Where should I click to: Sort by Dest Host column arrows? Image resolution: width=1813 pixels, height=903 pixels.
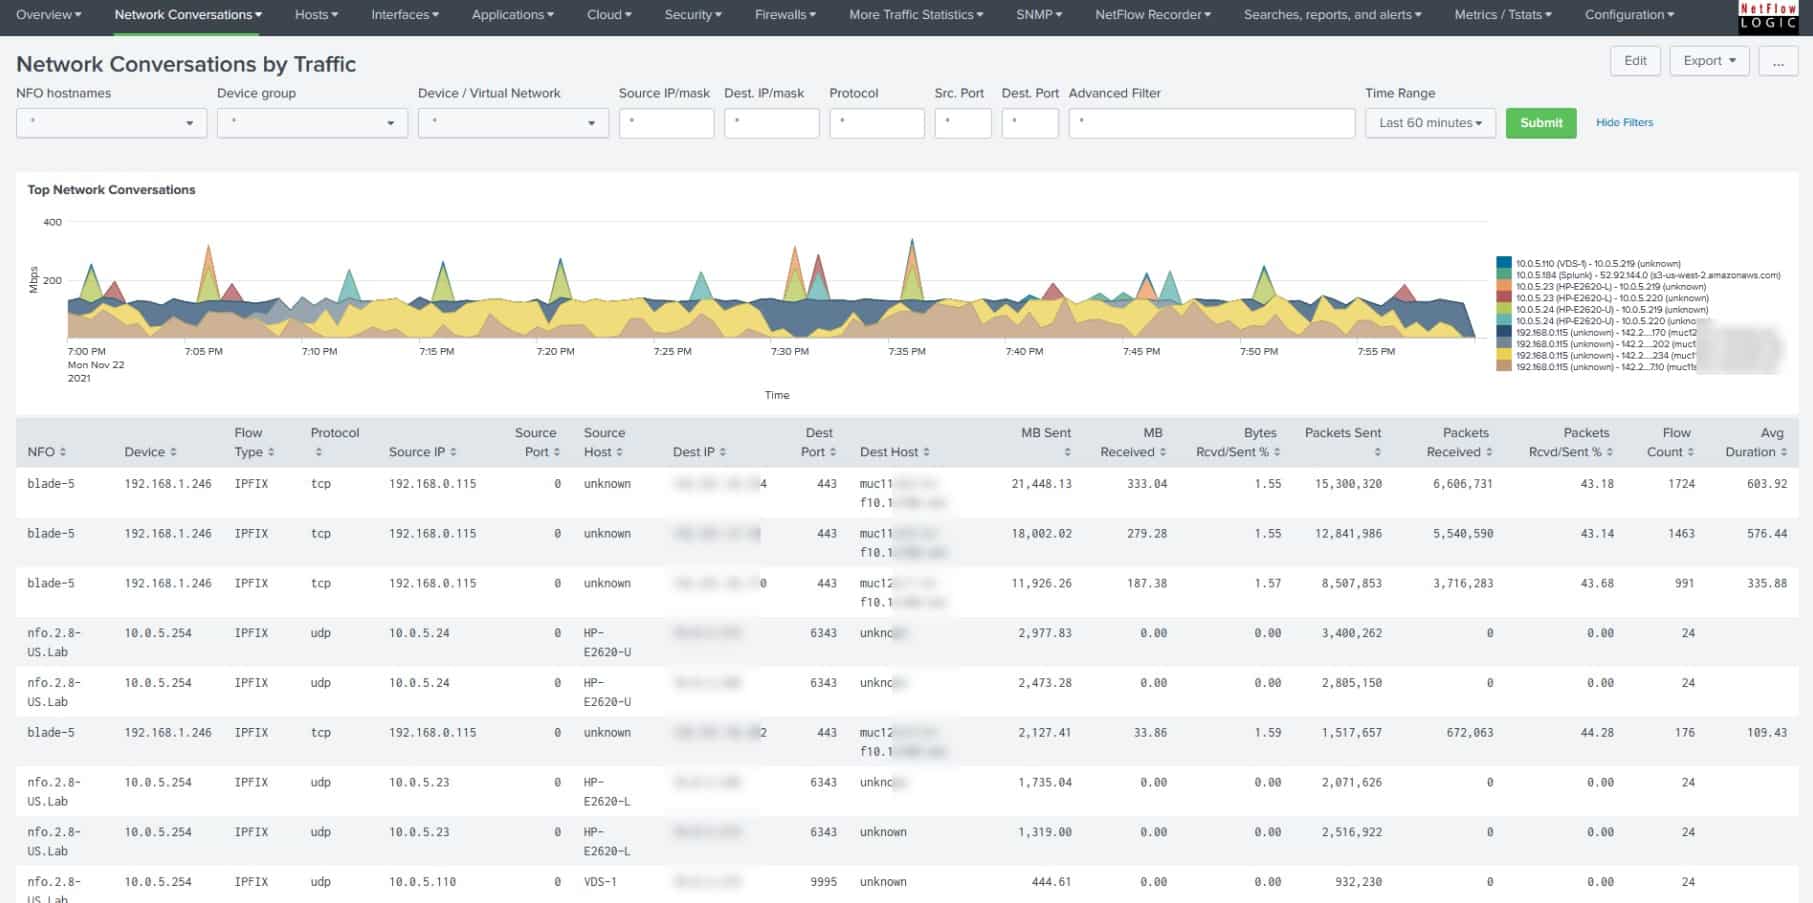pyautogui.click(x=926, y=453)
